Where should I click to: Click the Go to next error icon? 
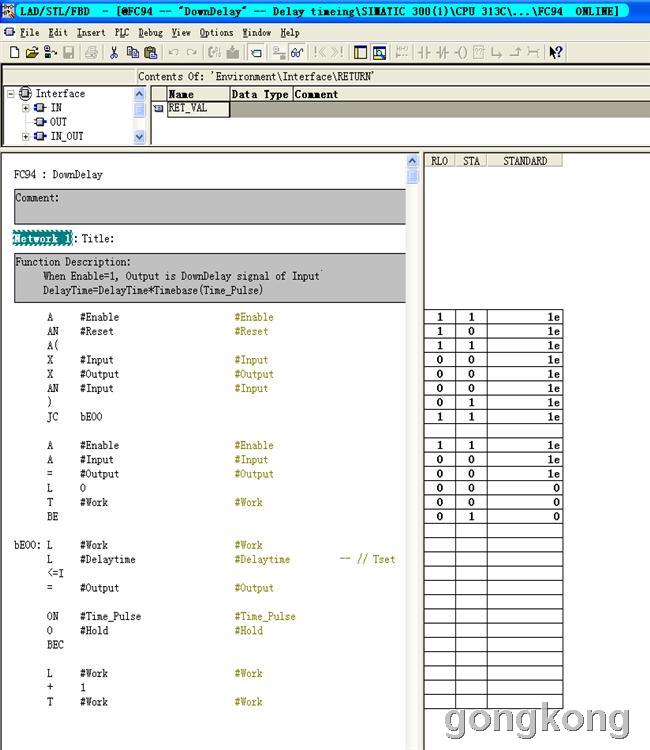(337, 52)
